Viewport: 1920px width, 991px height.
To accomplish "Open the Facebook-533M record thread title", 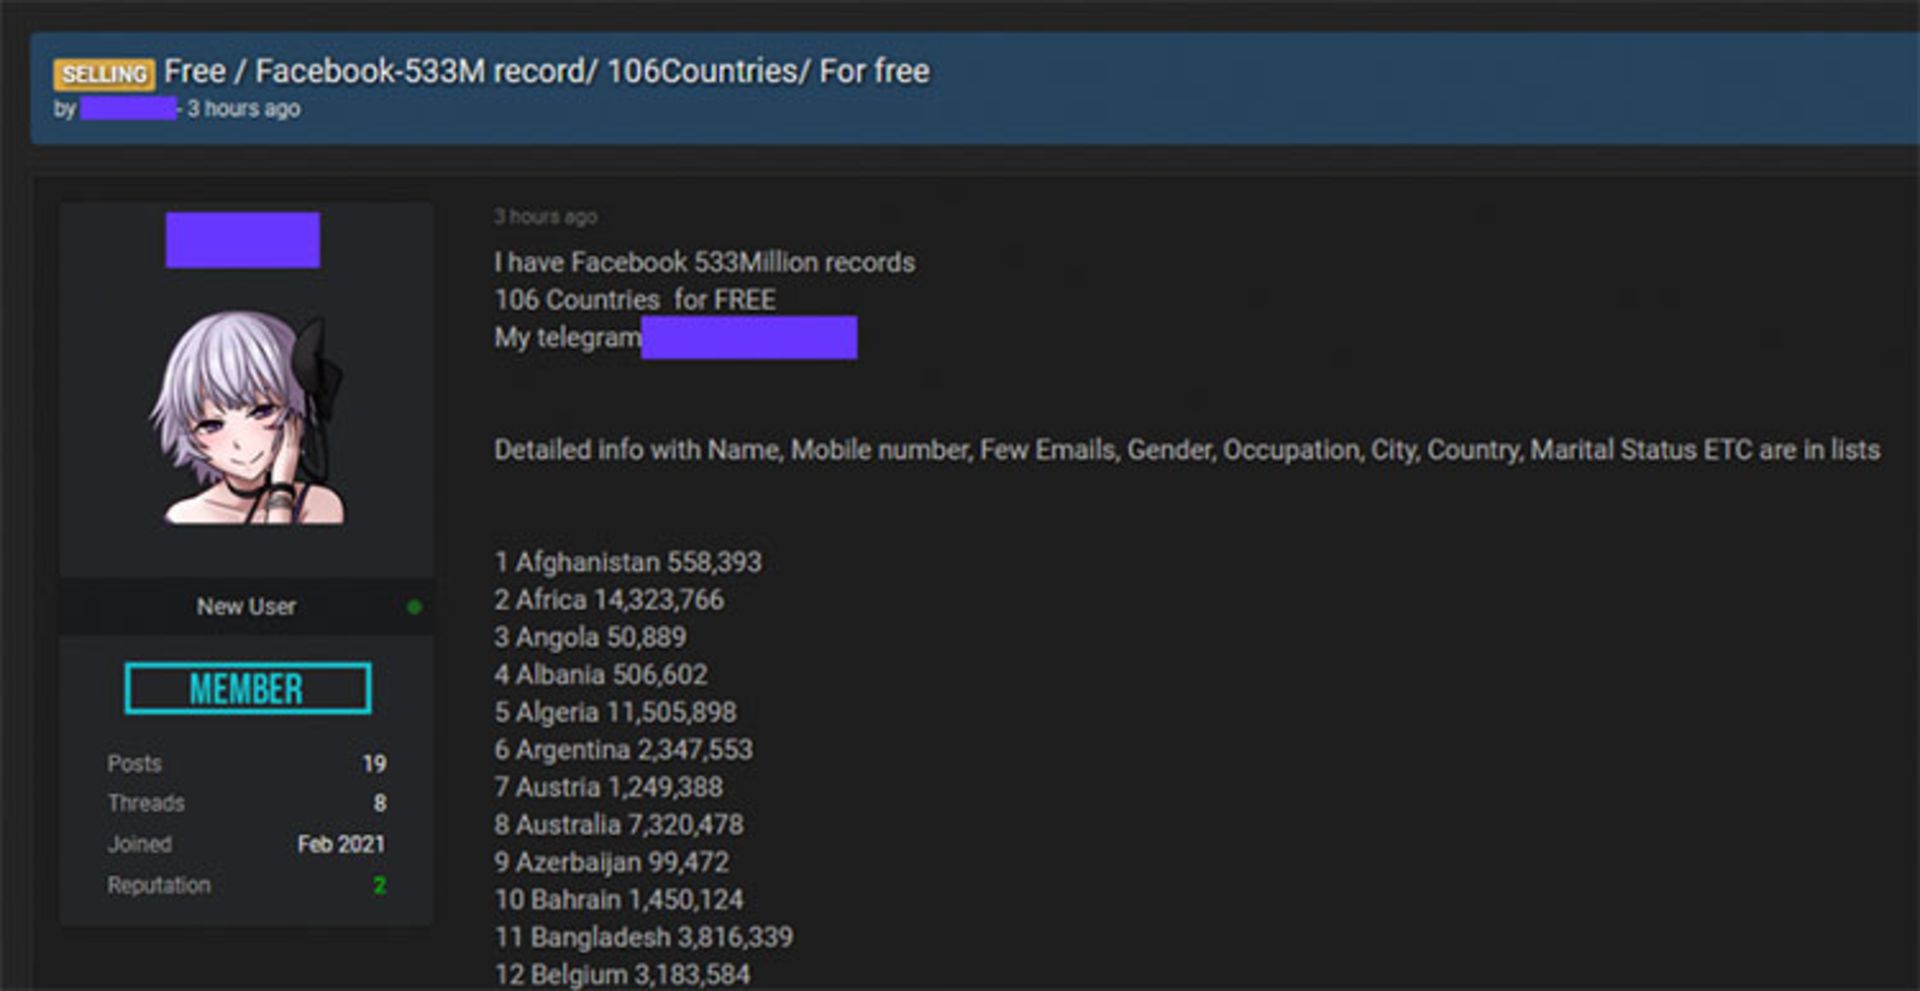I will pos(546,72).
